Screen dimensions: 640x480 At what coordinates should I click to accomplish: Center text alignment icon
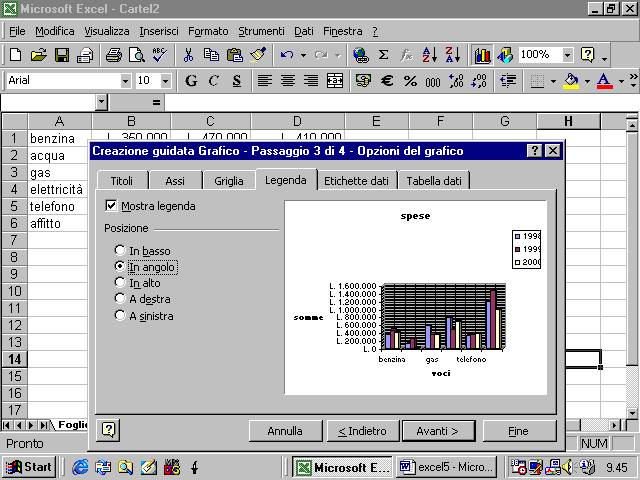click(x=288, y=81)
